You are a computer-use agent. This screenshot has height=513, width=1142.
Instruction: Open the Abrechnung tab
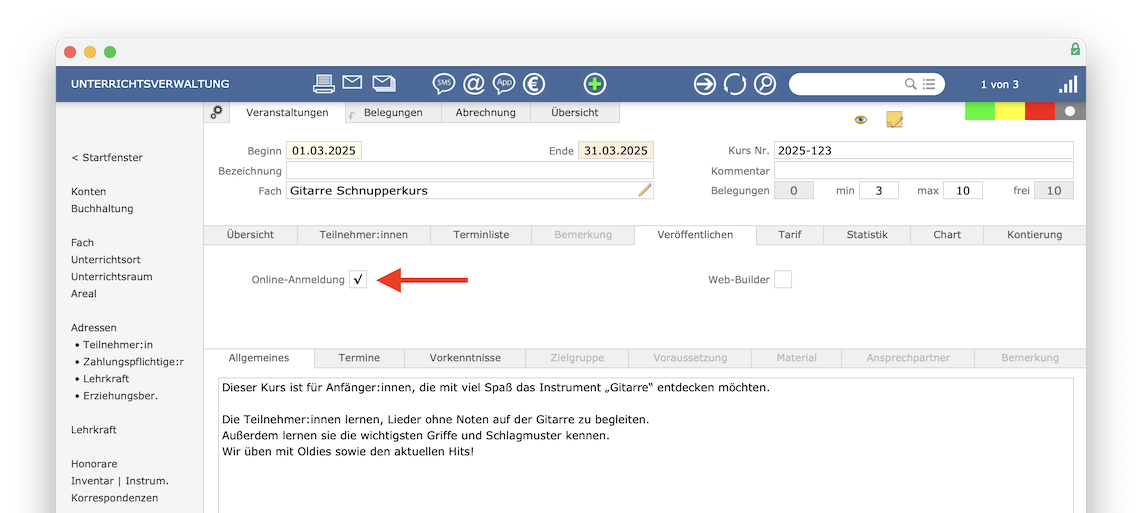(x=486, y=112)
